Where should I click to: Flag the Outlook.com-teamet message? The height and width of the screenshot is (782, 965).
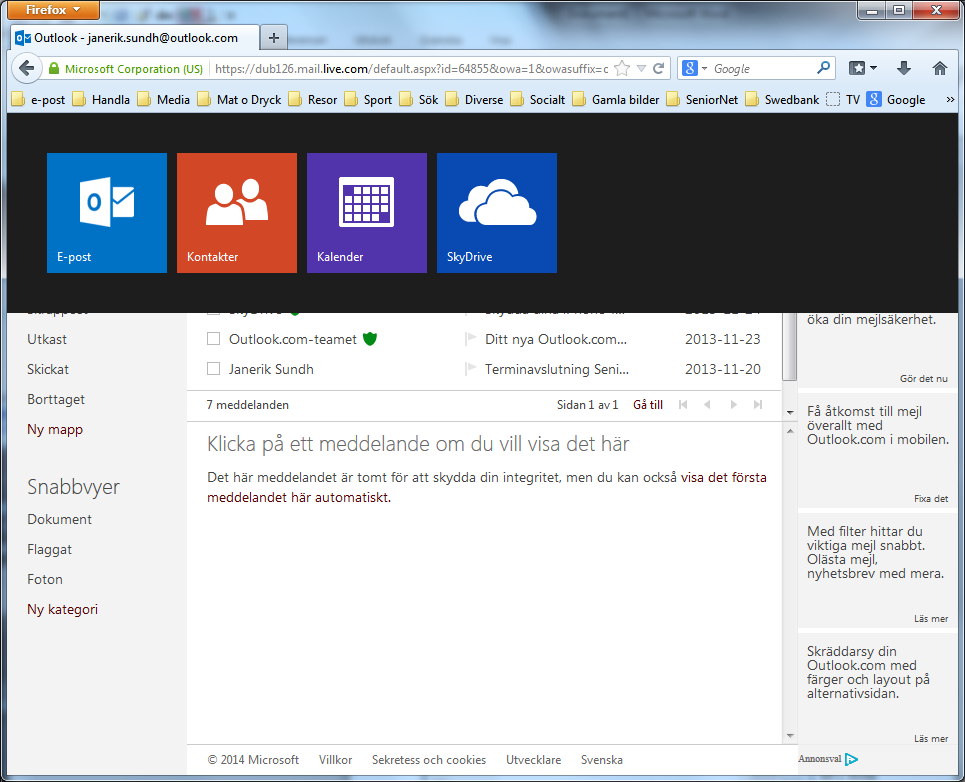471,338
